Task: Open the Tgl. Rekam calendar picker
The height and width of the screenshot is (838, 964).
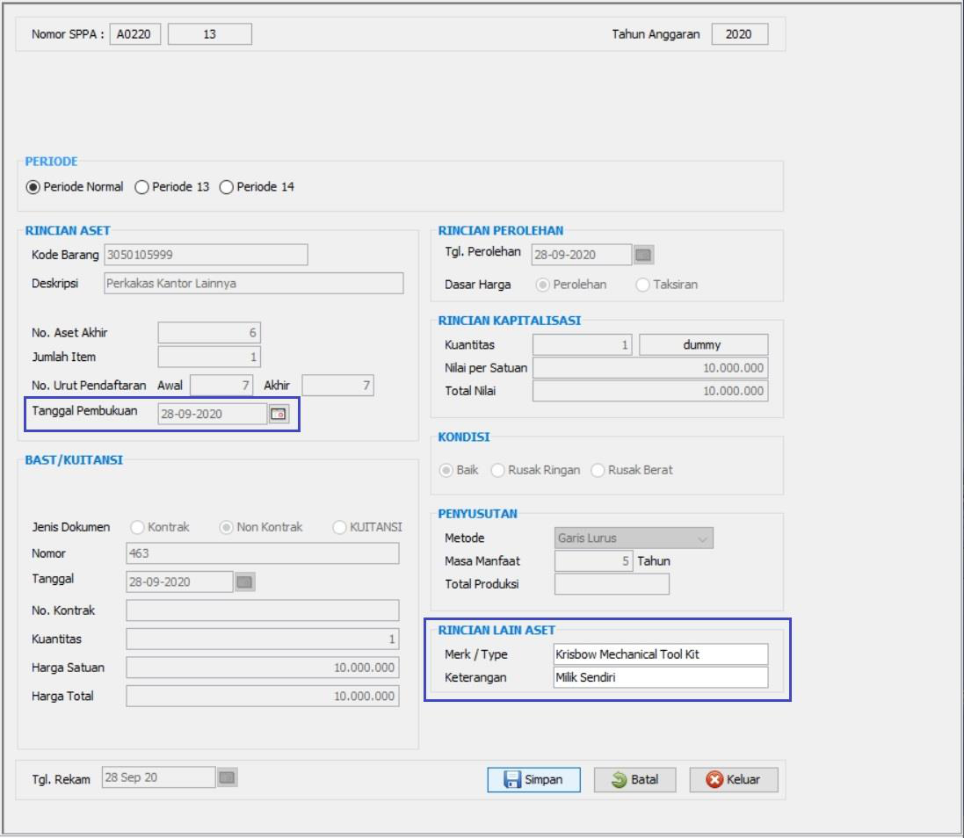Action: 227,777
